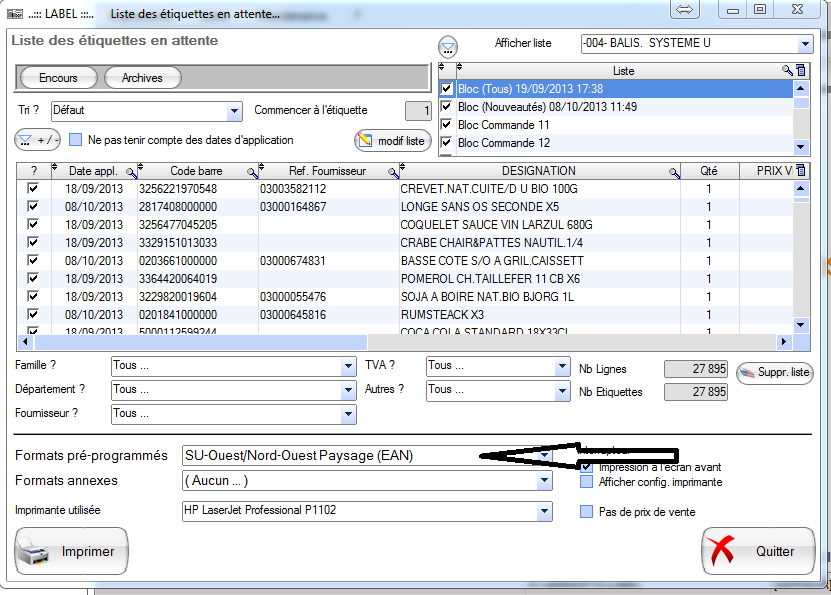Open the Tri sort order dropdown
The height and width of the screenshot is (595, 831).
pos(234,111)
